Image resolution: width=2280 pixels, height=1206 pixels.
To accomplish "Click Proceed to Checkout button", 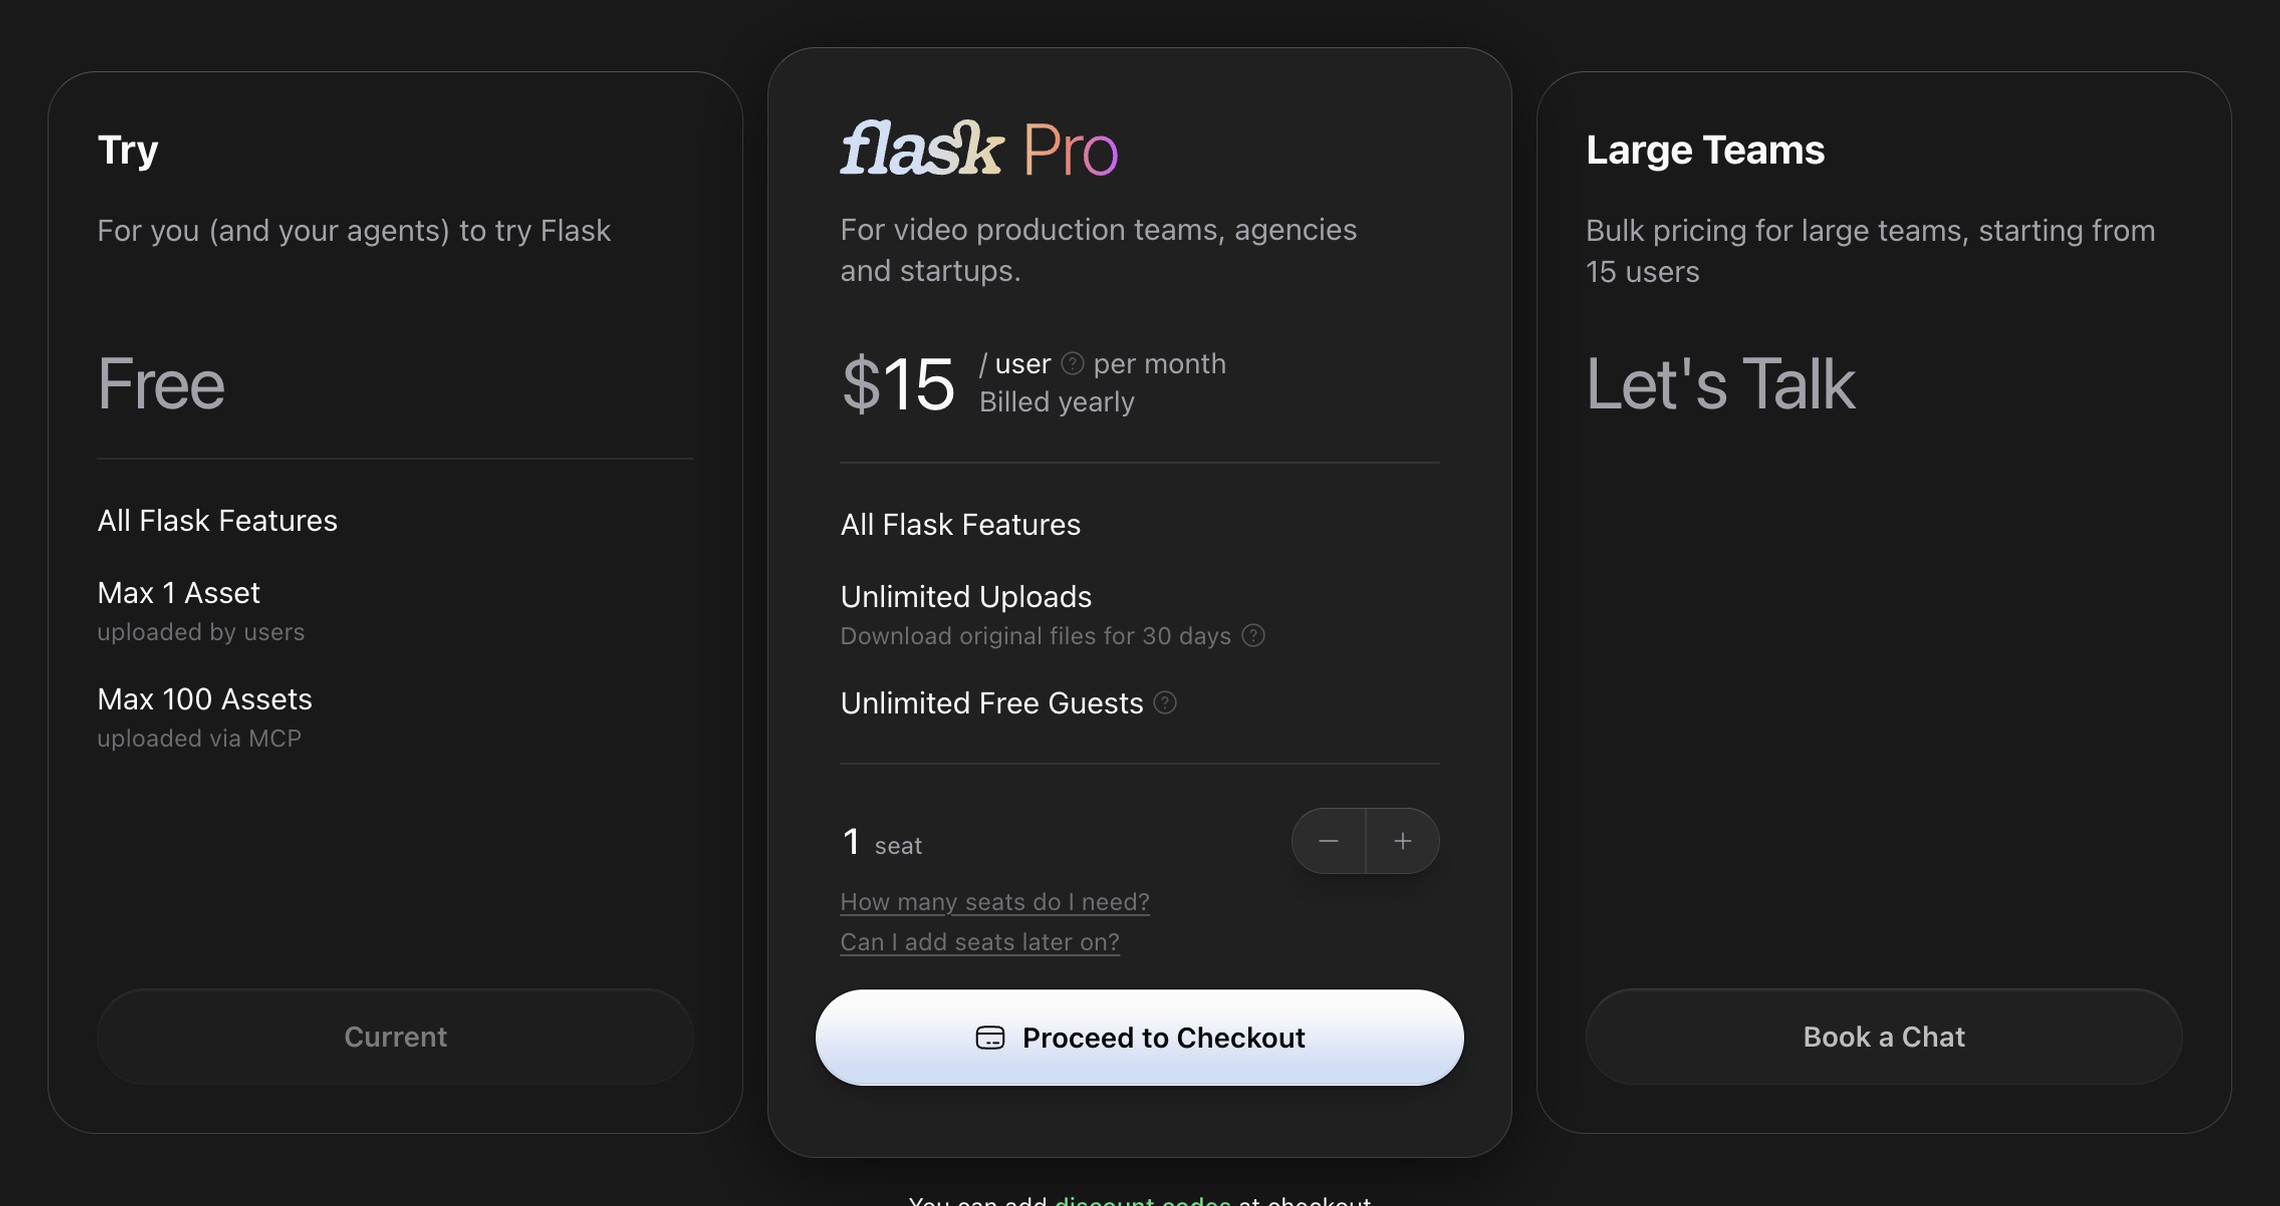I will tap(1140, 1038).
